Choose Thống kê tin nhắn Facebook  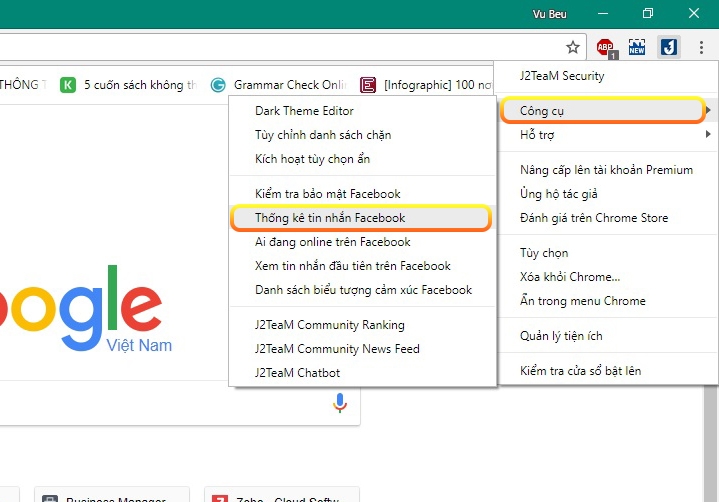point(362,218)
